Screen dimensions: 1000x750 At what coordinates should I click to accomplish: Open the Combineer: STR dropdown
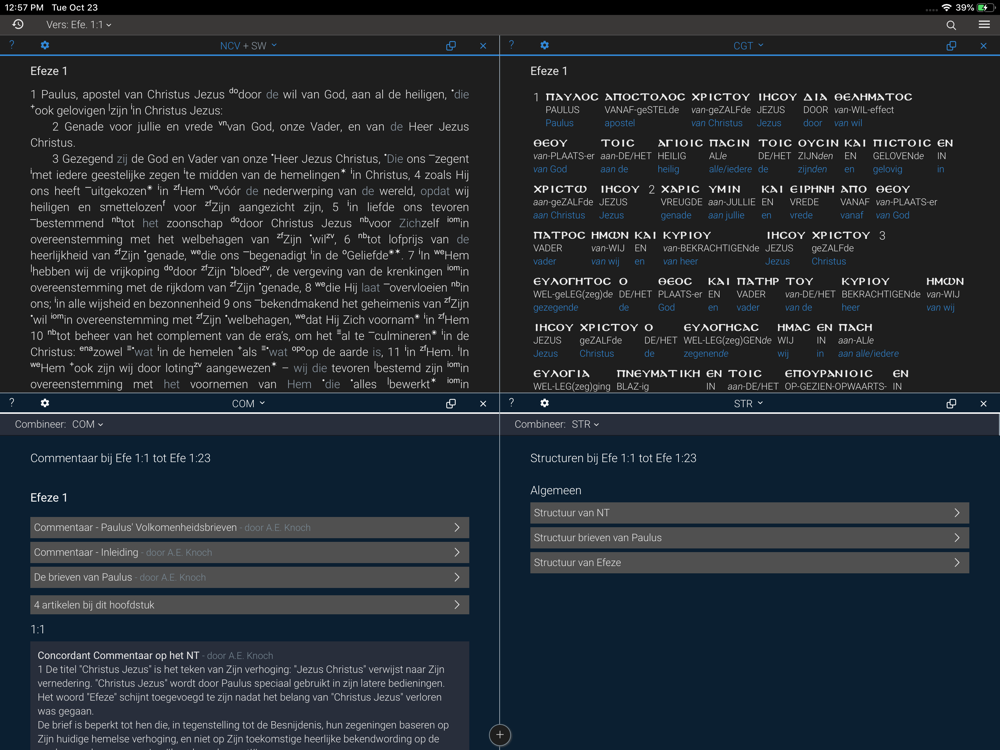tap(585, 424)
